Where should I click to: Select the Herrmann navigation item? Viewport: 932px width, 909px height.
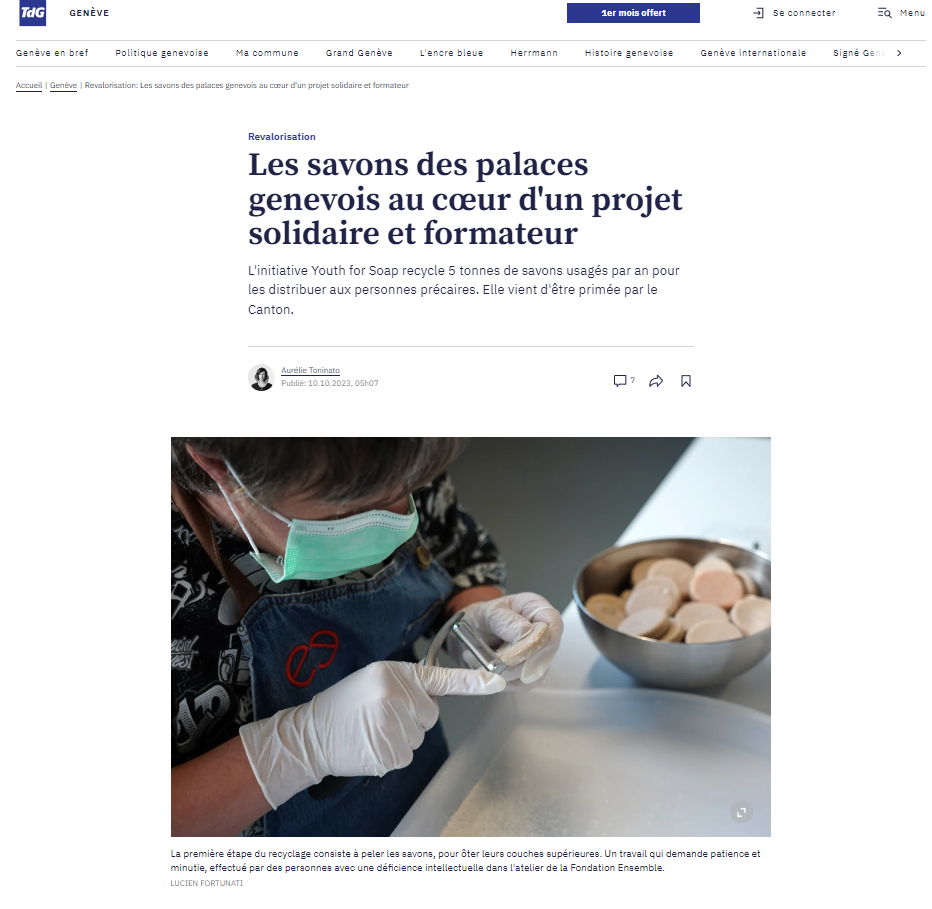tap(534, 53)
